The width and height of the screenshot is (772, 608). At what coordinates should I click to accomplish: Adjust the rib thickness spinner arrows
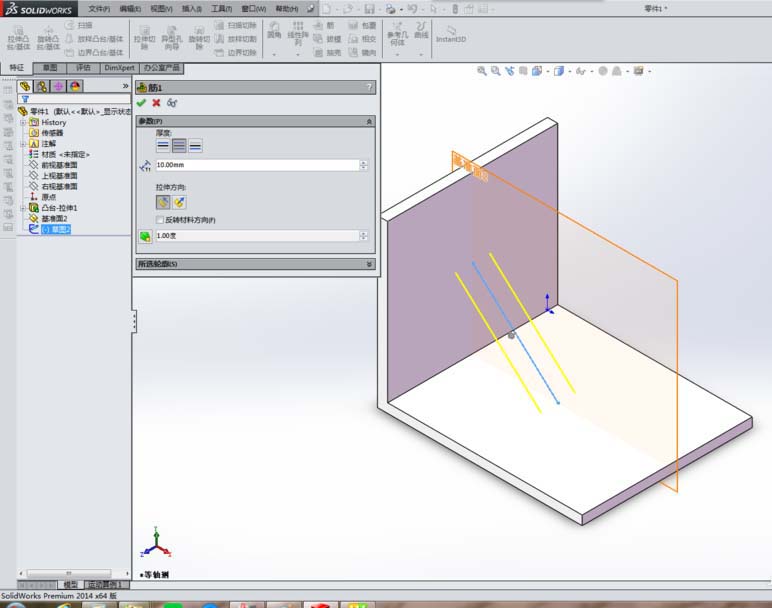363,165
